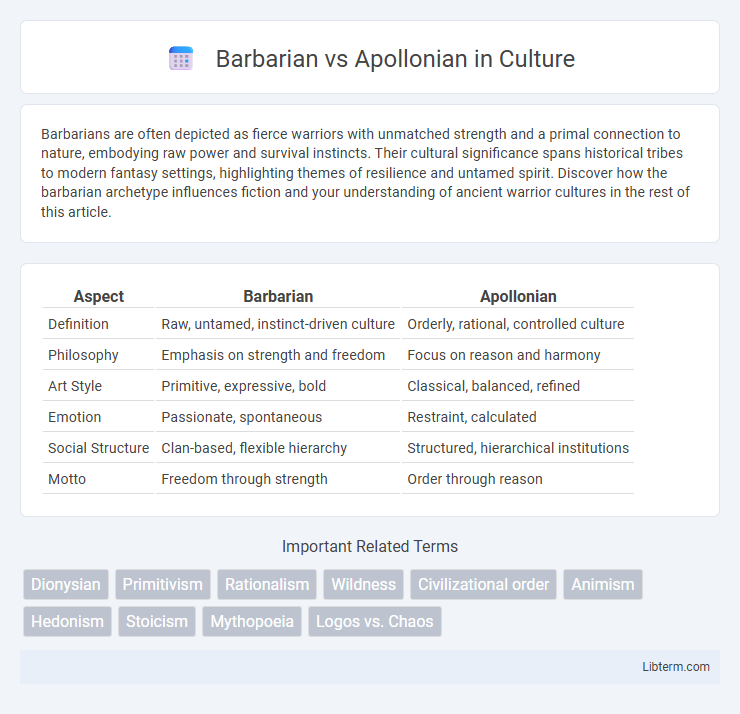This screenshot has height=714, width=740.
Task: Click the 'Aspect' column header
Action: 99,296
